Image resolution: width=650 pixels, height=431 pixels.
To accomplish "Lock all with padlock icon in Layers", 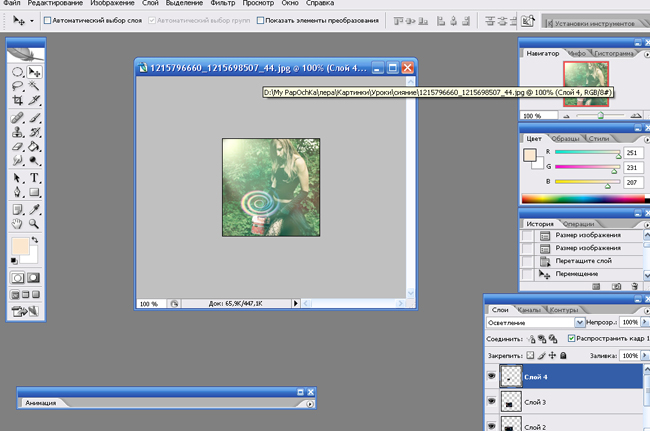I will [x=563, y=355].
